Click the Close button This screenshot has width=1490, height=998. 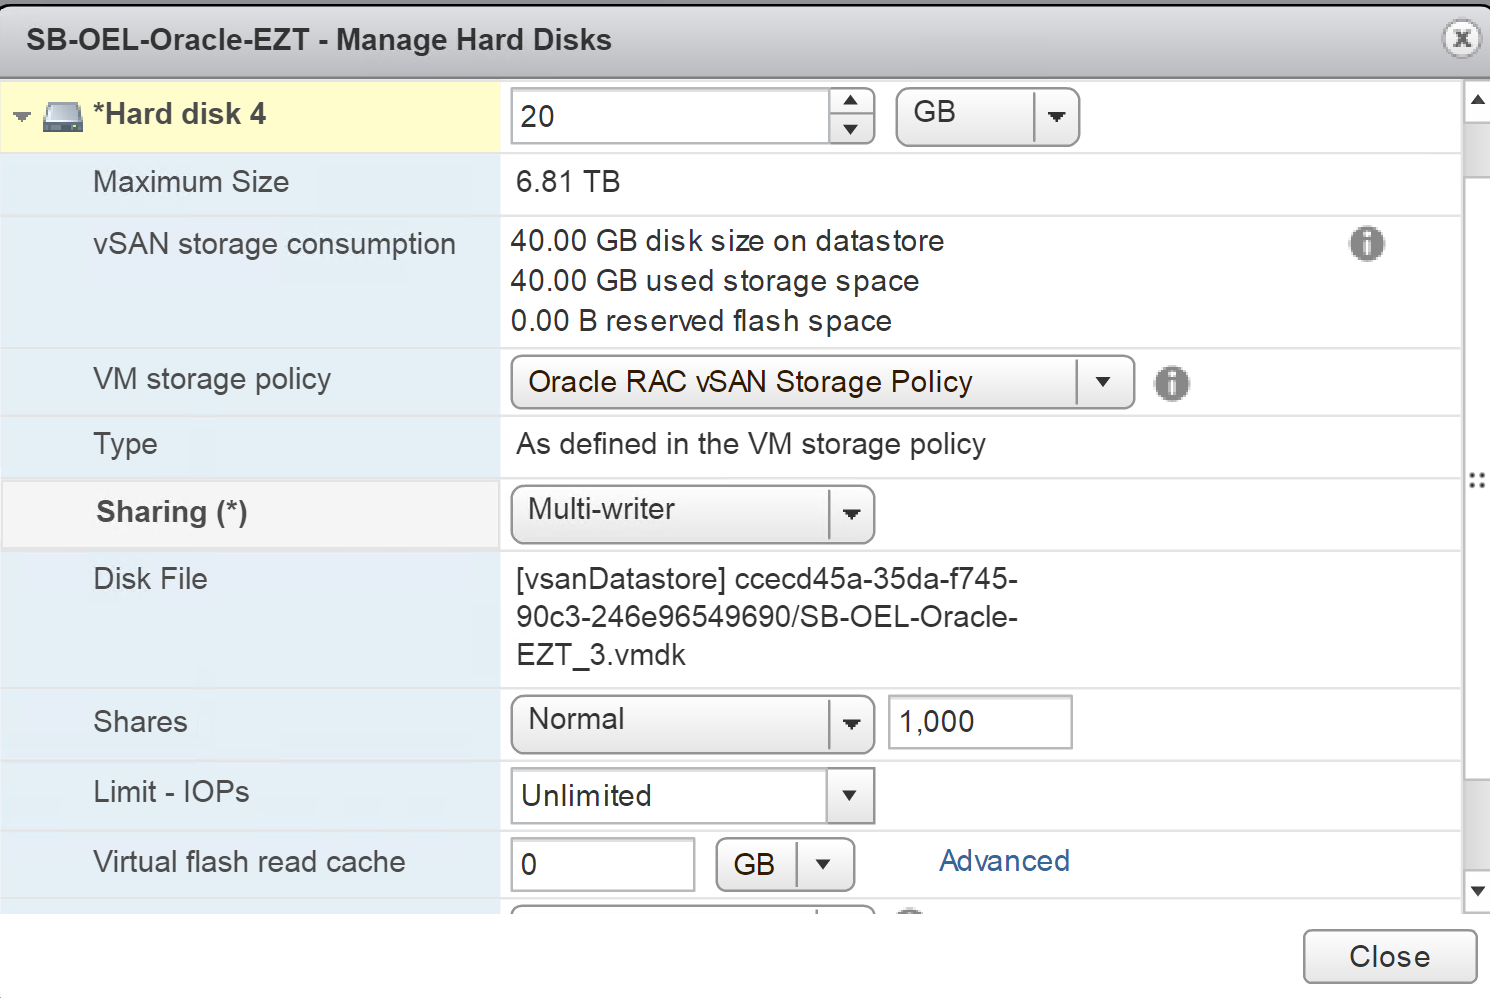point(1389,957)
